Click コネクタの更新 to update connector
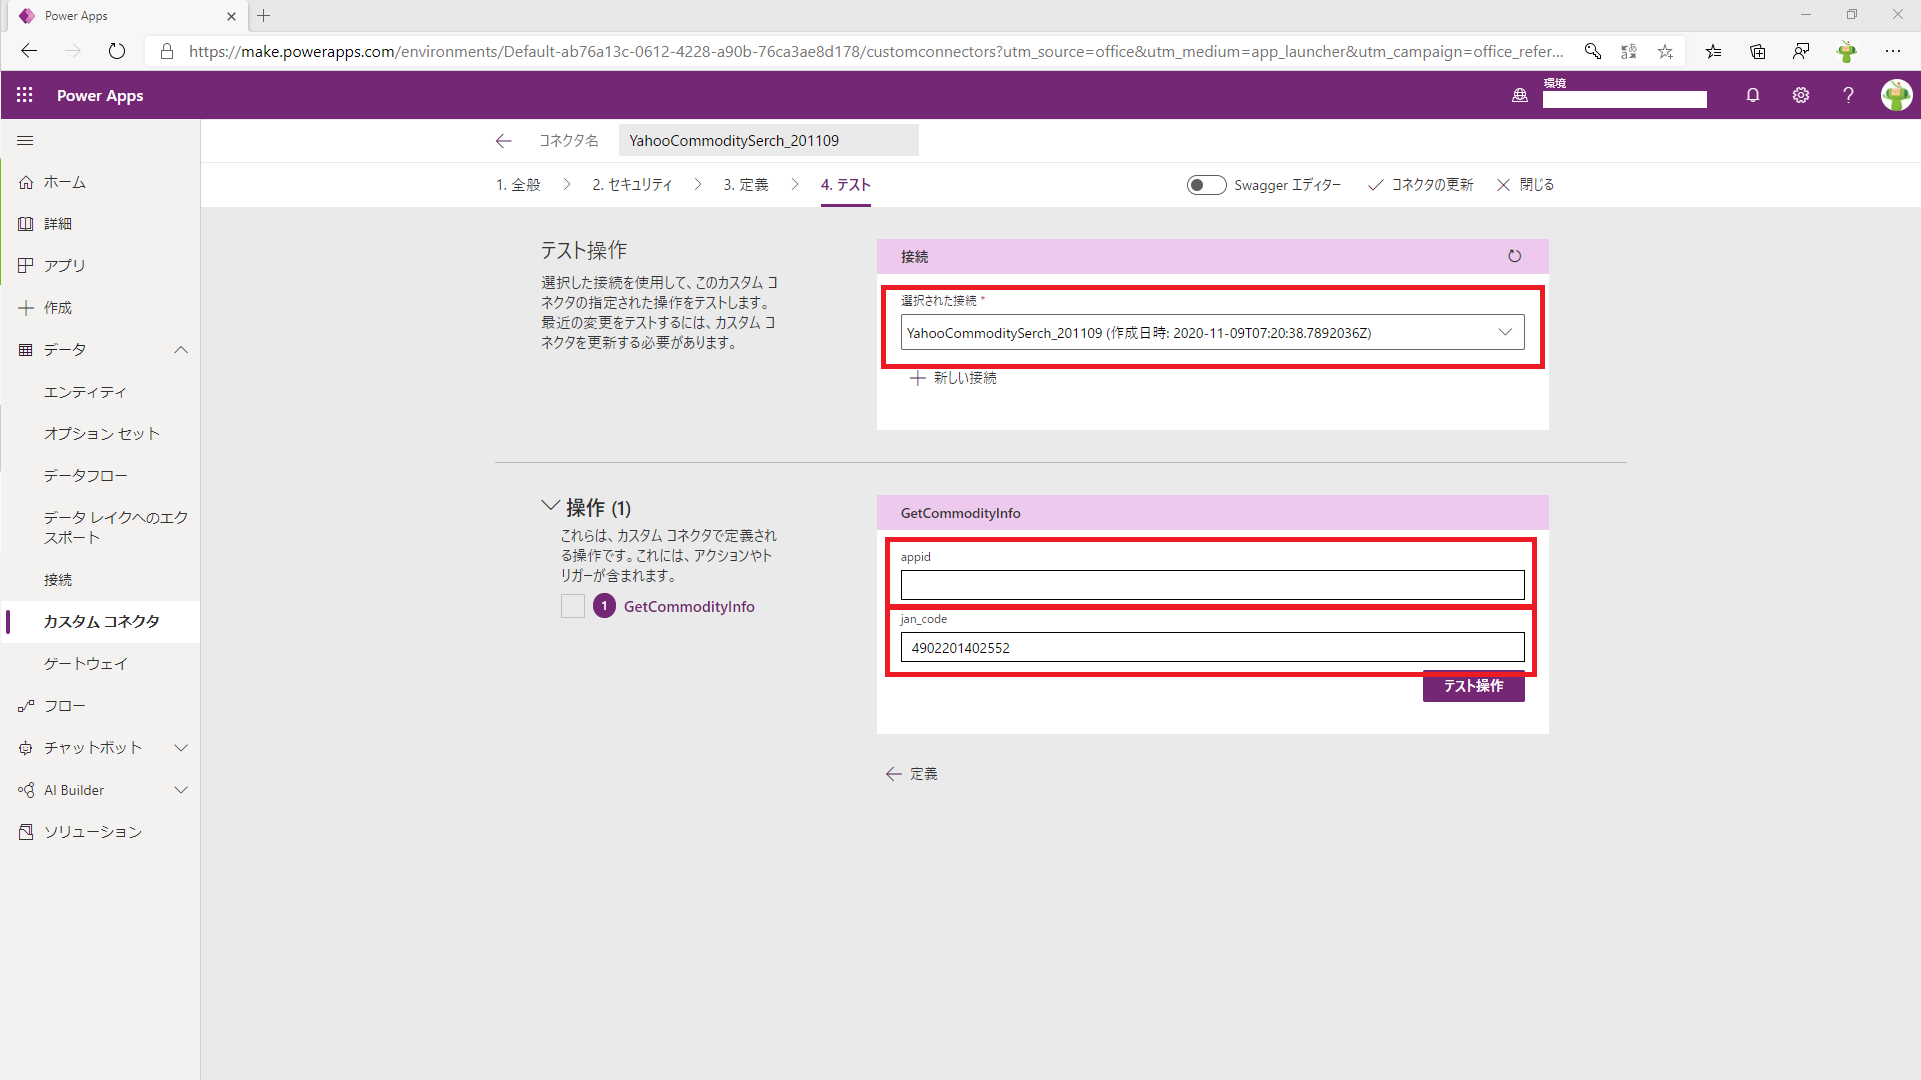 coord(1421,185)
